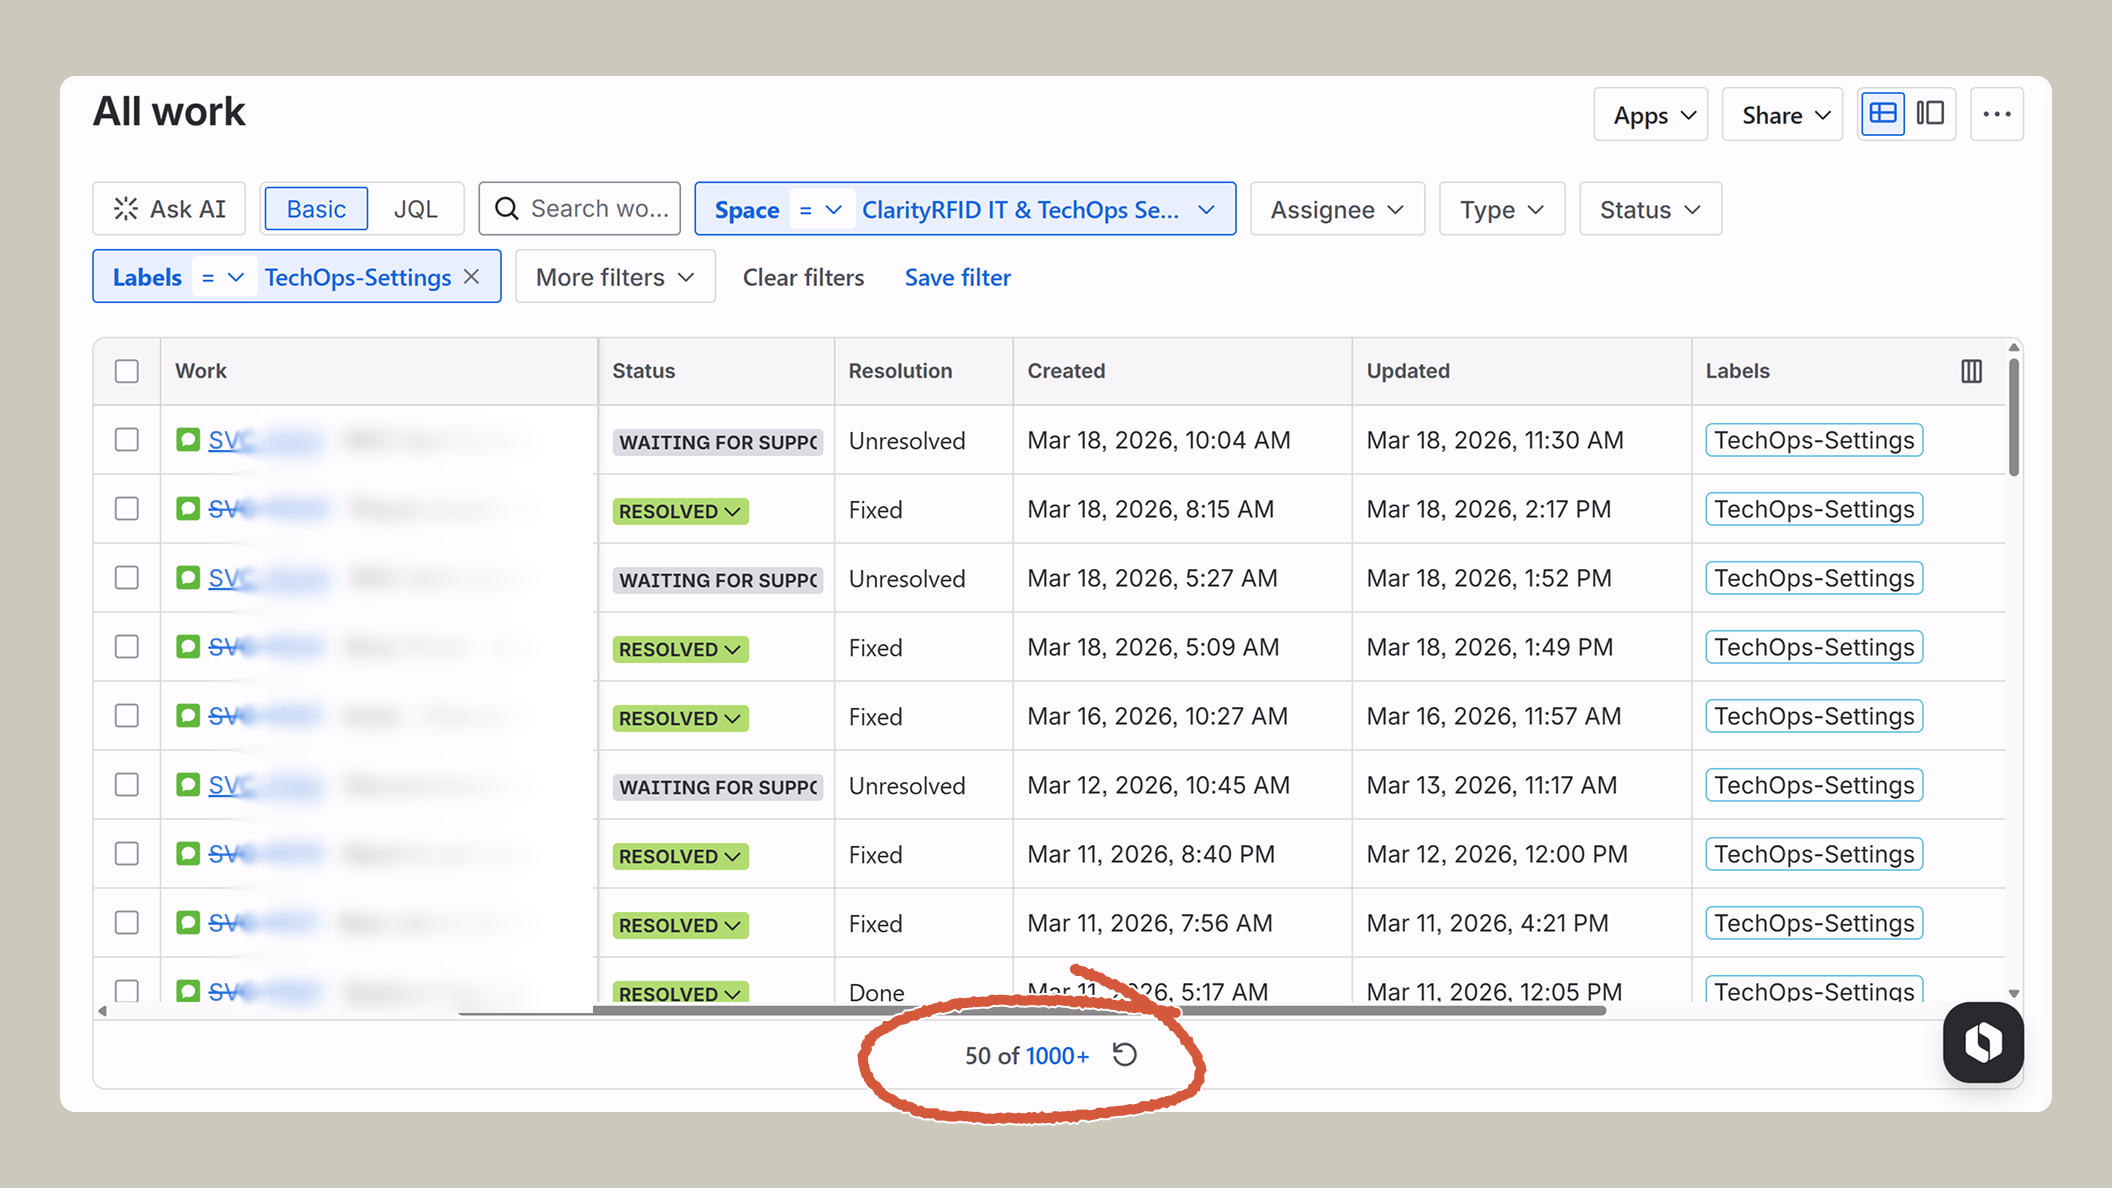Click the Labels filter chip name
The height and width of the screenshot is (1188, 2112).
pyautogui.click(x=147, y=277)
